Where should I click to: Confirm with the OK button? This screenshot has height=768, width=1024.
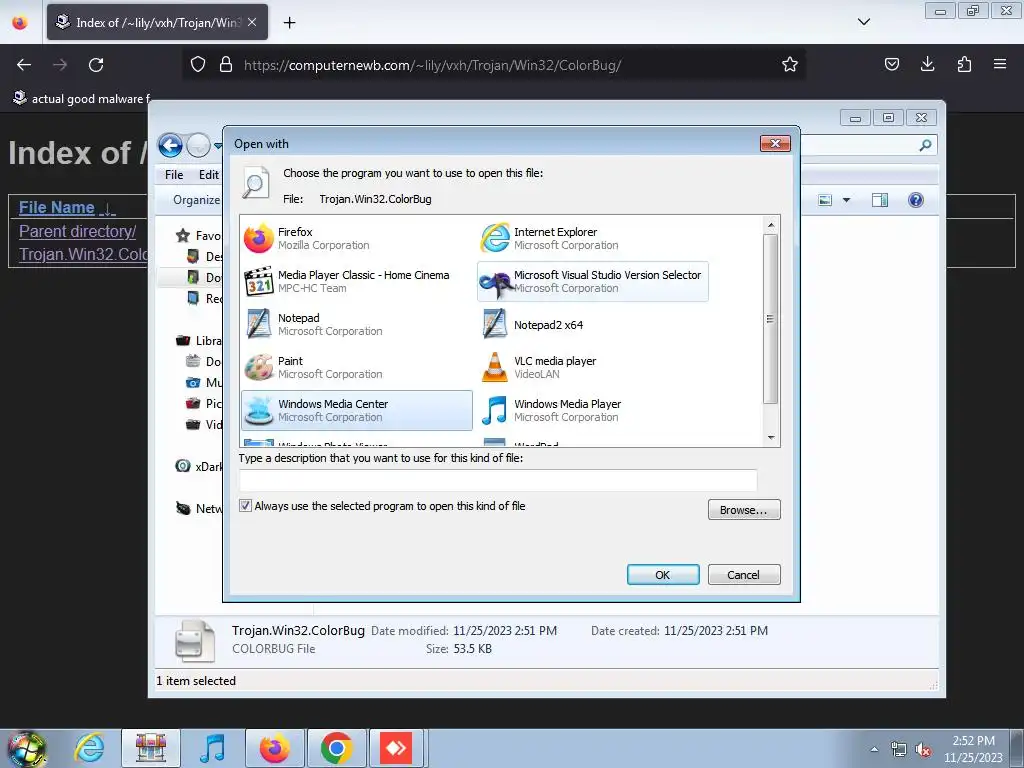(663, 575)
